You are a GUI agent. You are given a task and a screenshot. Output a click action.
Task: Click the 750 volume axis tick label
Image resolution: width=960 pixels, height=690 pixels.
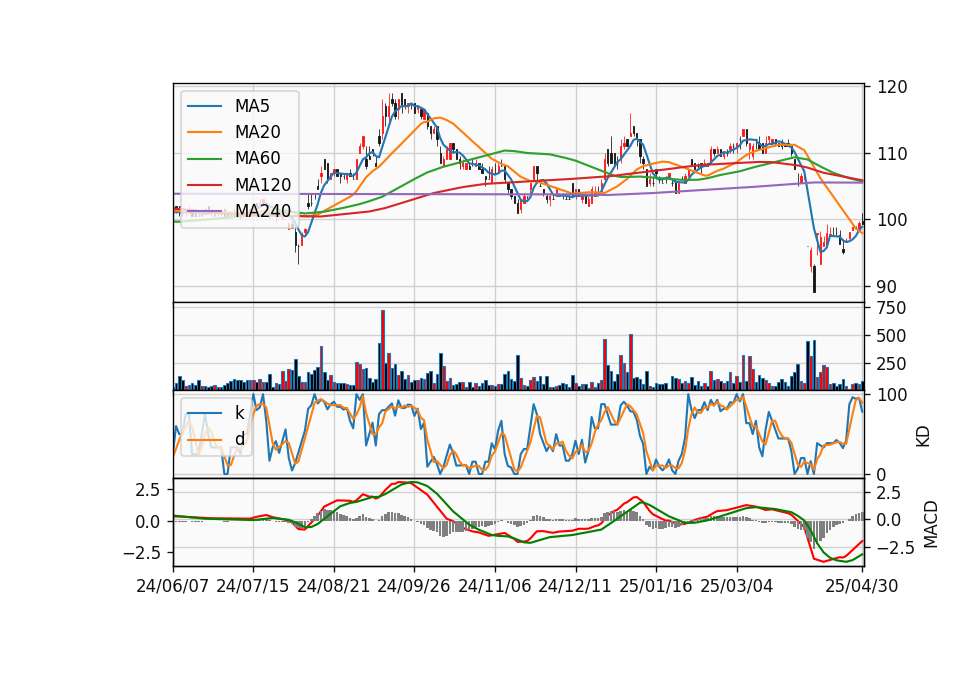(892, 308)
